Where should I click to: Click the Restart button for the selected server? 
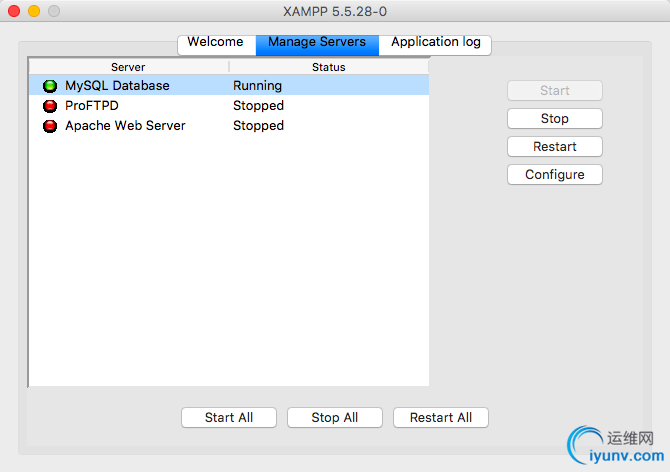click(x=555, y=147)
